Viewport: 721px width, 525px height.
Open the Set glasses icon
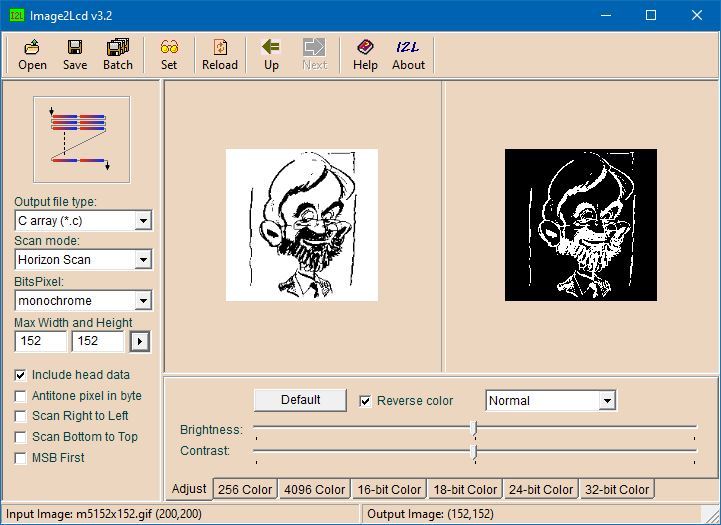pyautogui.click(x=169, y=55)
